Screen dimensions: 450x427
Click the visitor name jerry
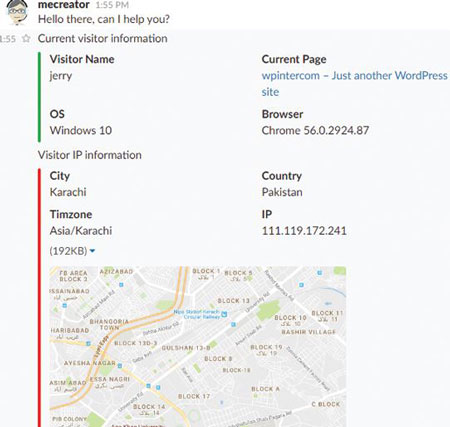pos(61,76)
